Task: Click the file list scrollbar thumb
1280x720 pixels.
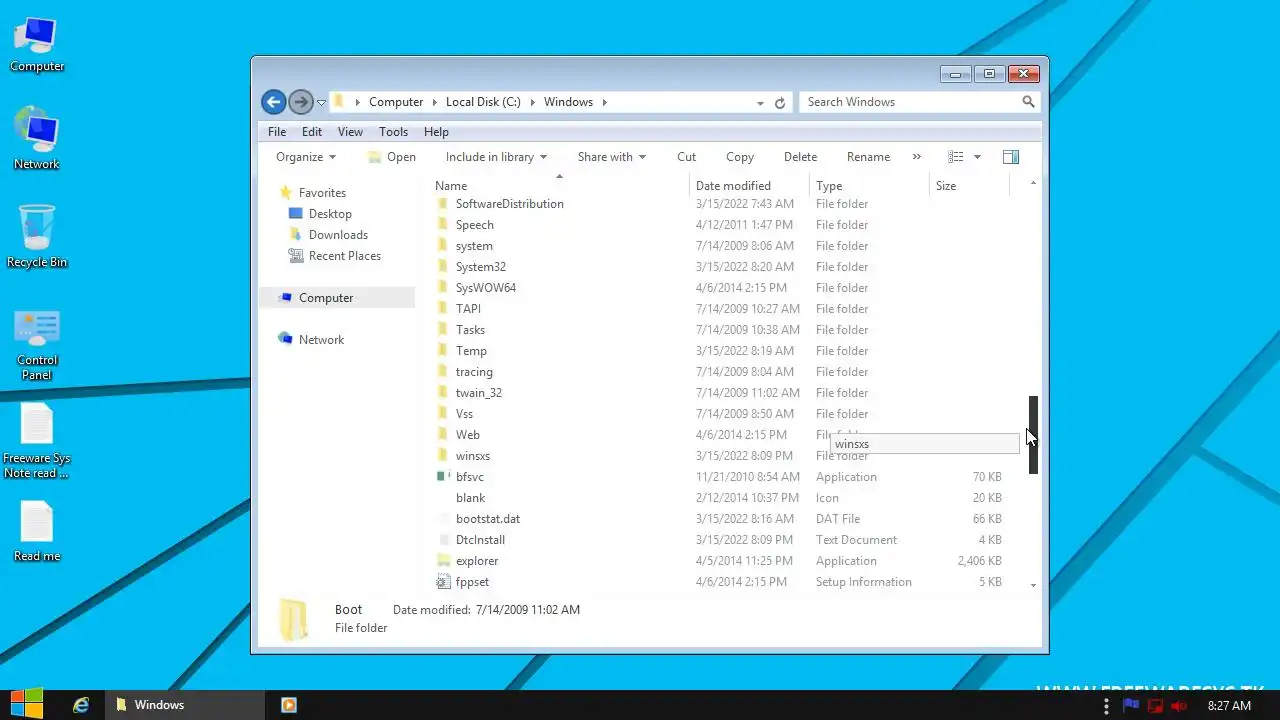Action: click(1033, 435)
